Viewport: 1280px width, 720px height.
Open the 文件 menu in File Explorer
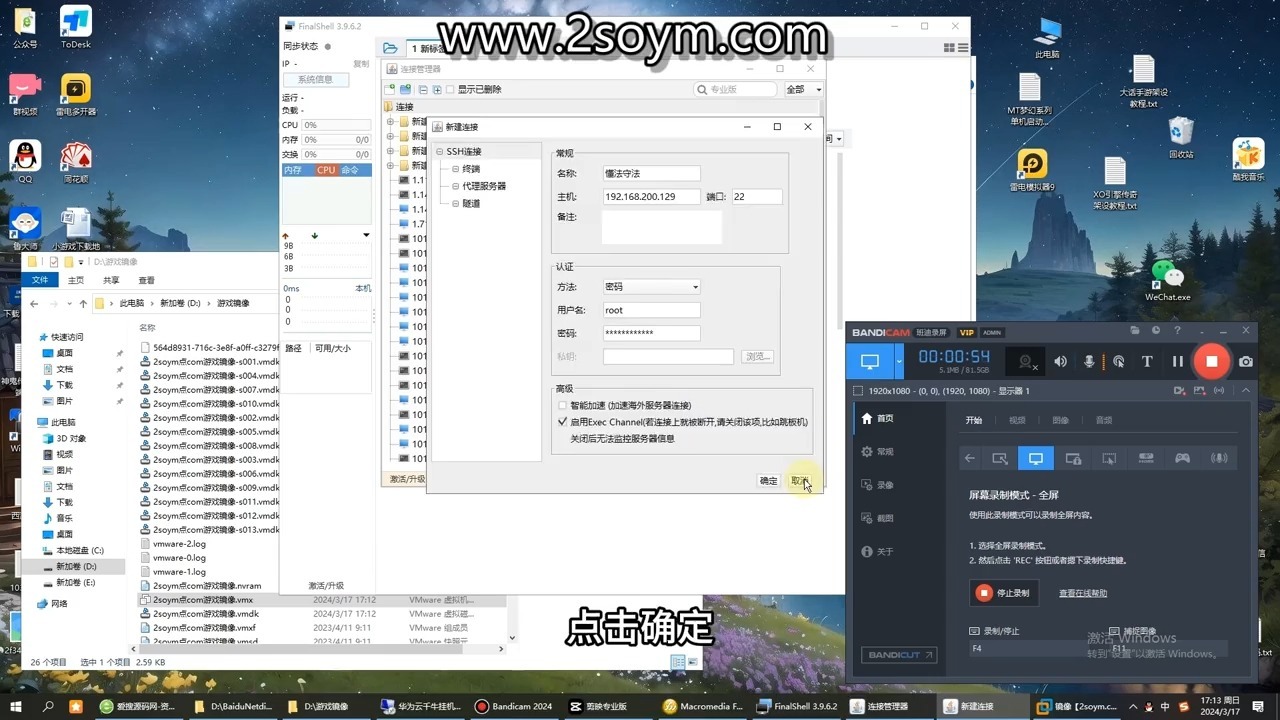(x=40, y=280)
